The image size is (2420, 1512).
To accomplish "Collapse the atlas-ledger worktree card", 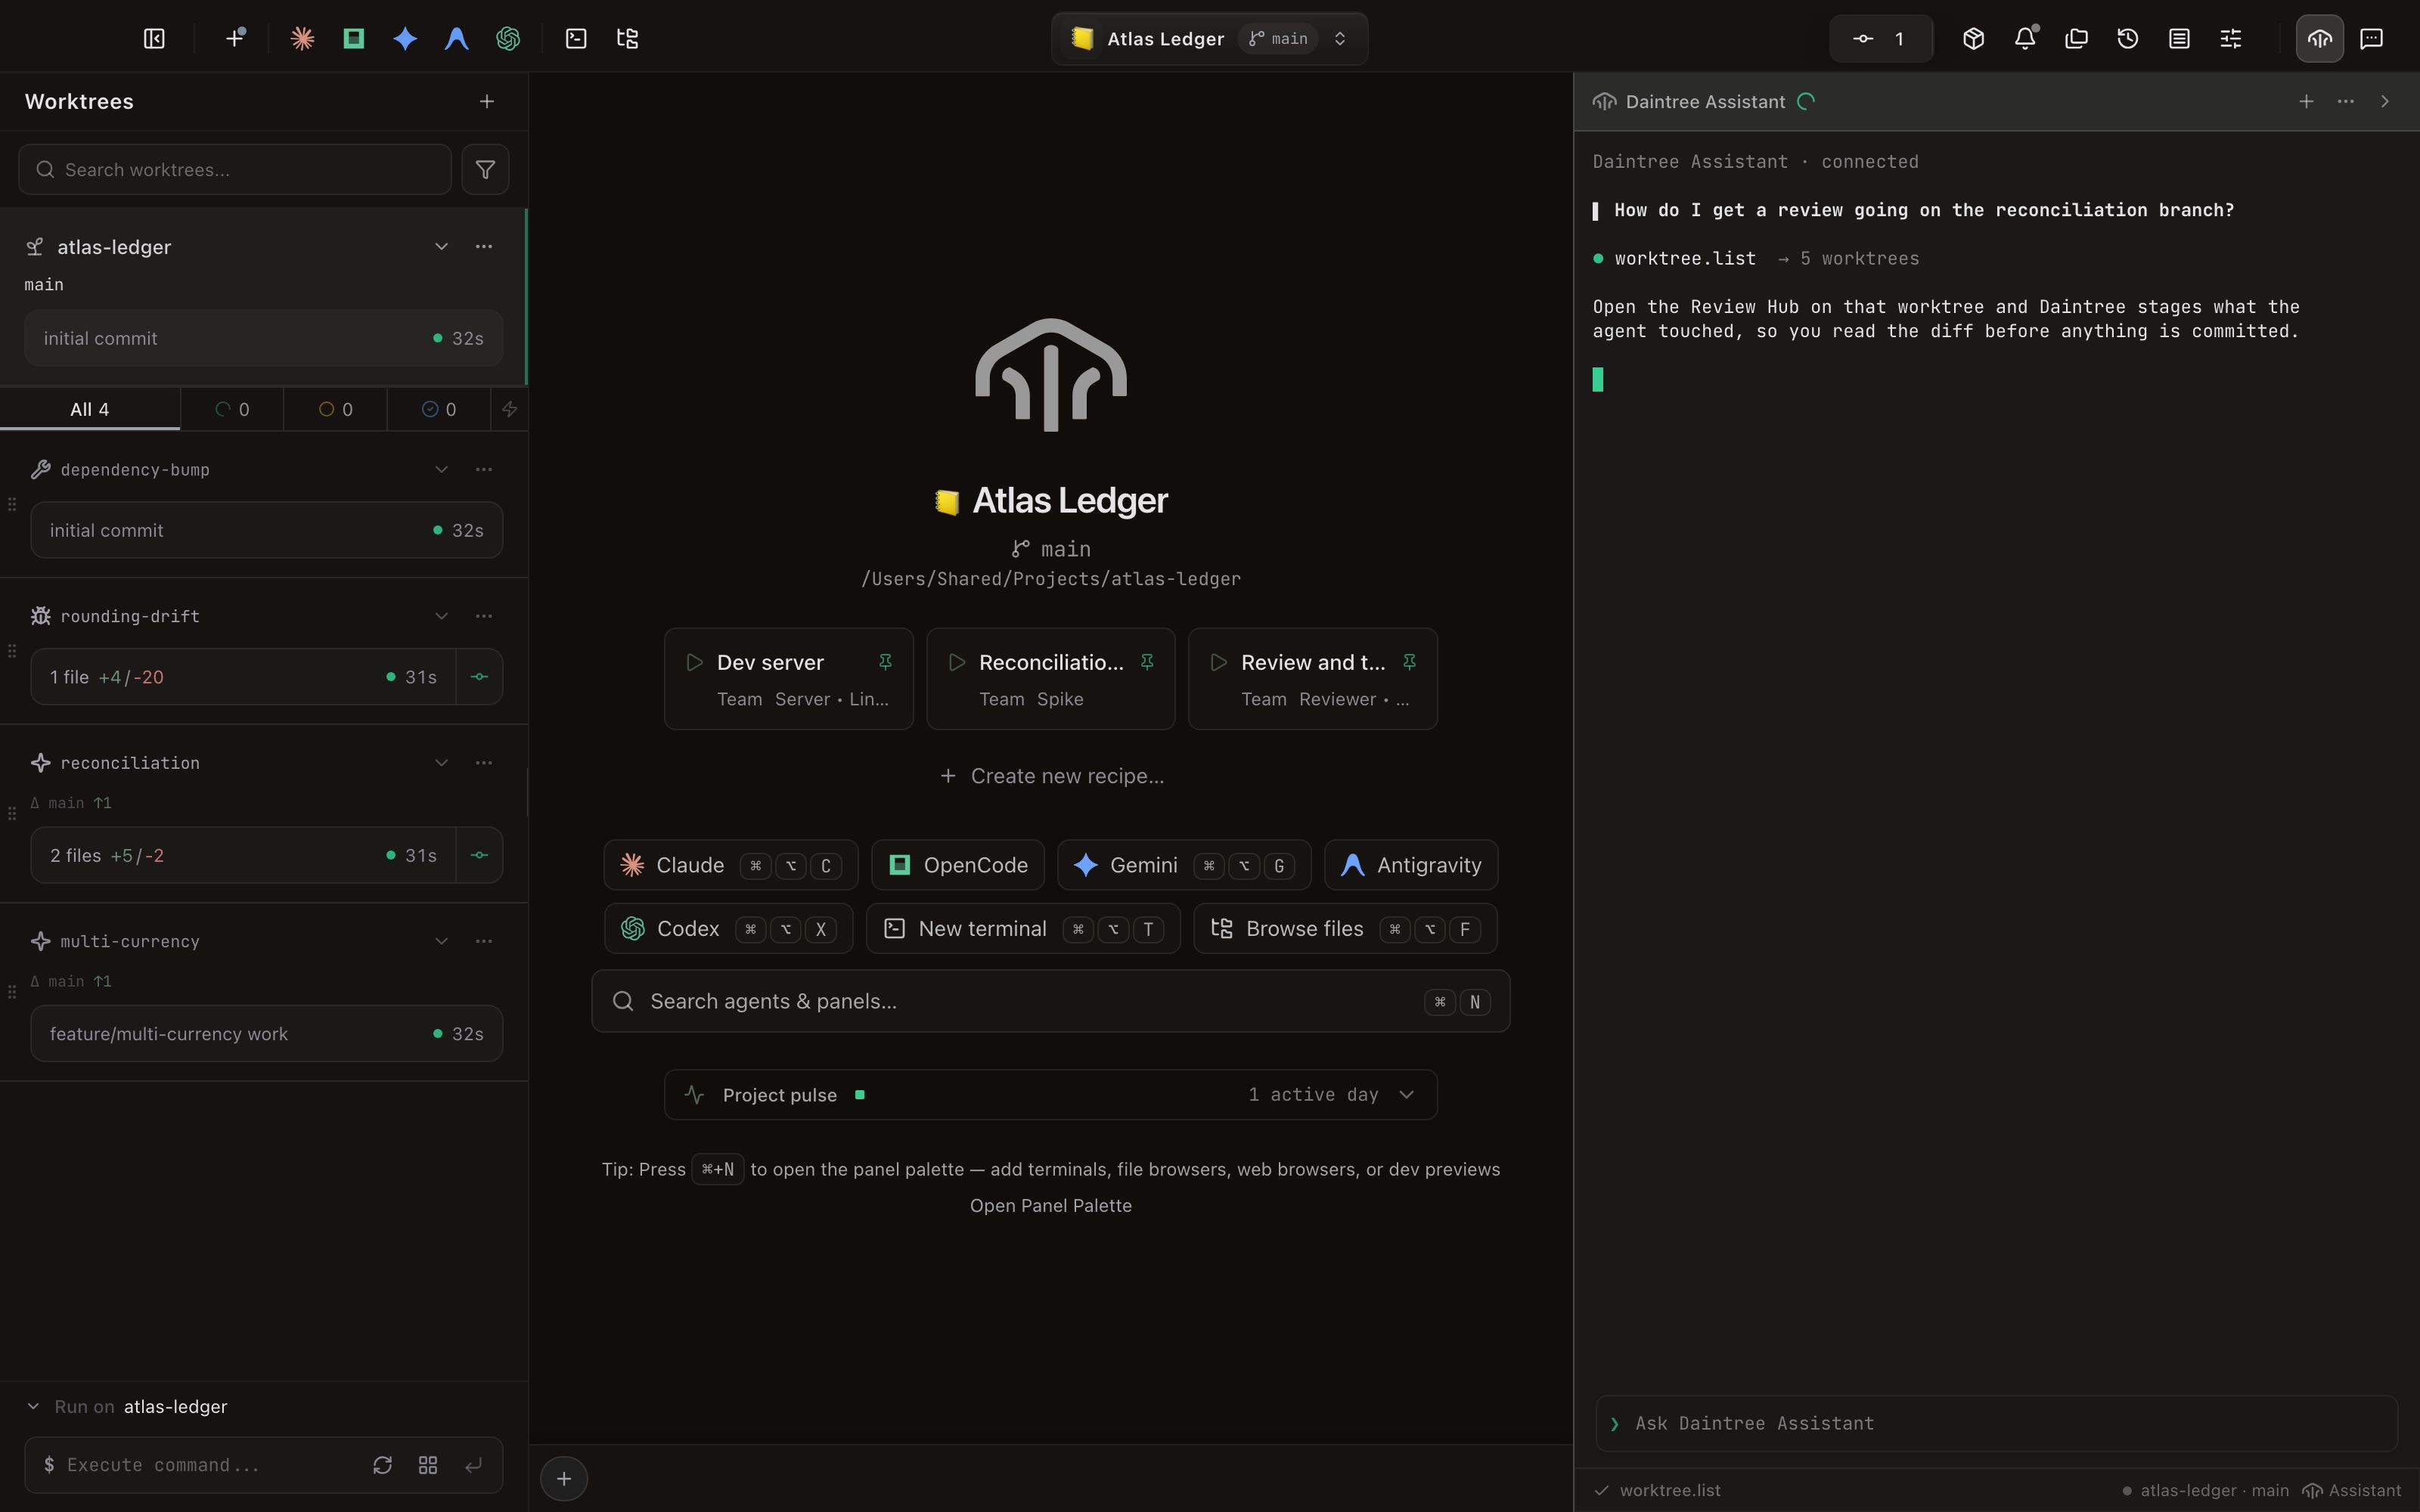I will [x=441, y=246].
